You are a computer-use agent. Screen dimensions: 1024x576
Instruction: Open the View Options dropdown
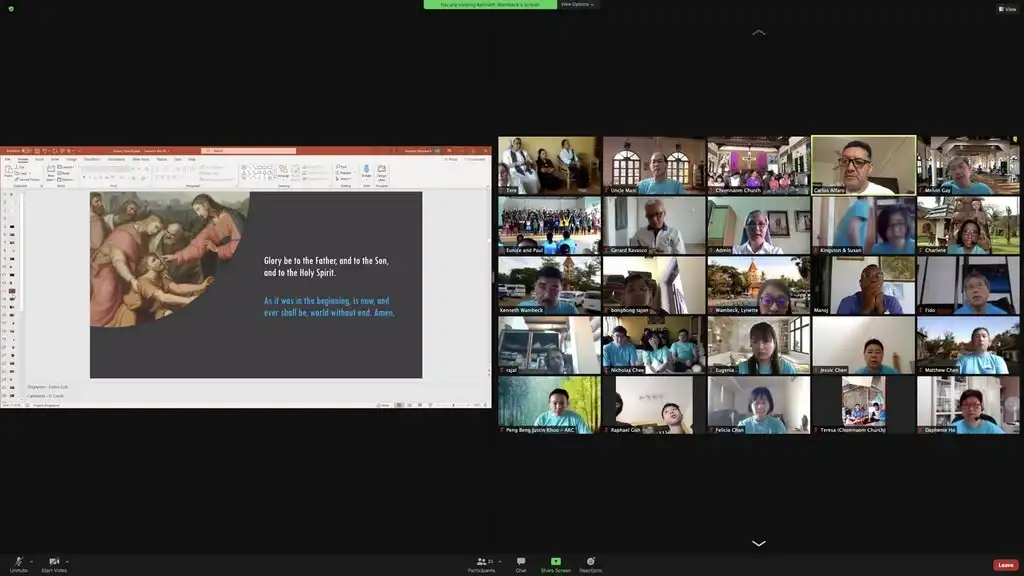pos(577,5)
